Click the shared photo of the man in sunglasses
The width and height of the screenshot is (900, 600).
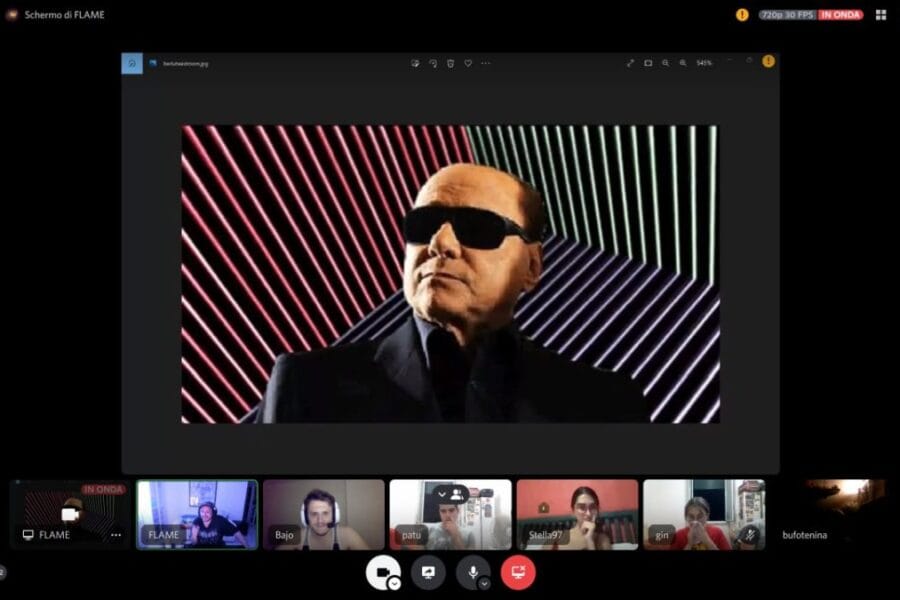point(451,274)
